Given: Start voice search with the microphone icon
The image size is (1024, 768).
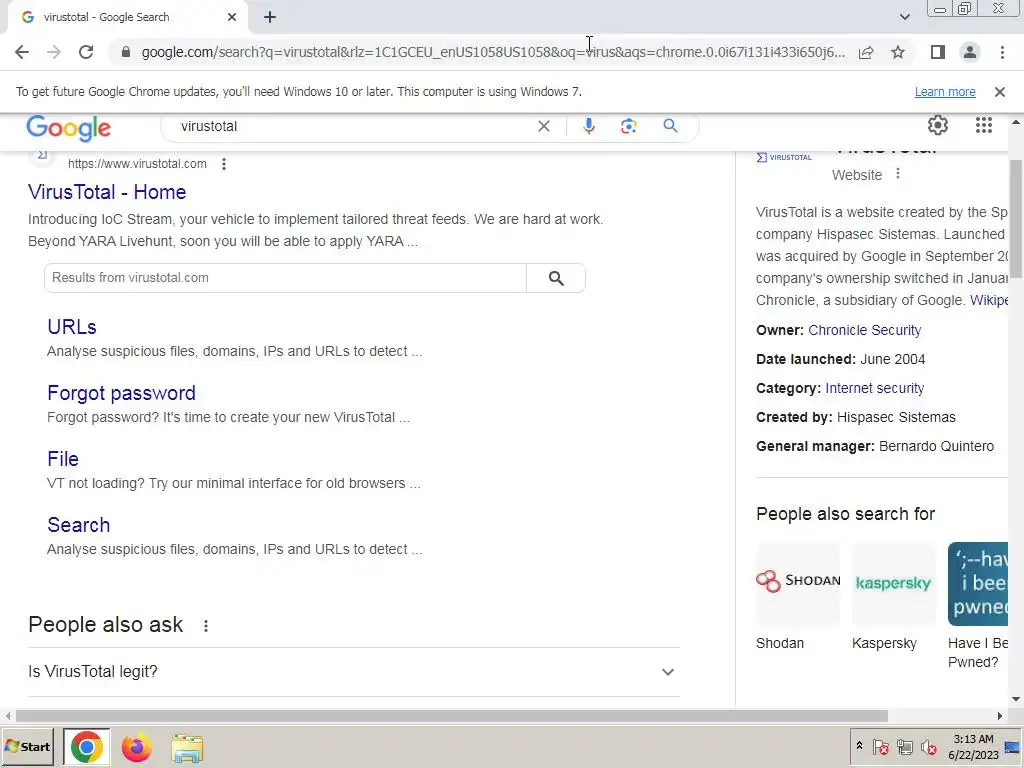Looking at the screenshot, I should point(588,126).
